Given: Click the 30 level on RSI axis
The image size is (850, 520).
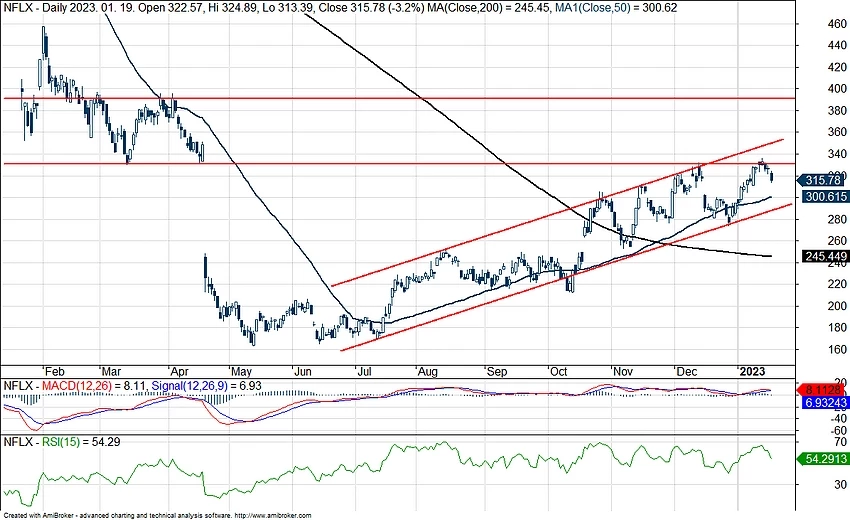Looking at the screenshot, I should (x=841, y=484).
